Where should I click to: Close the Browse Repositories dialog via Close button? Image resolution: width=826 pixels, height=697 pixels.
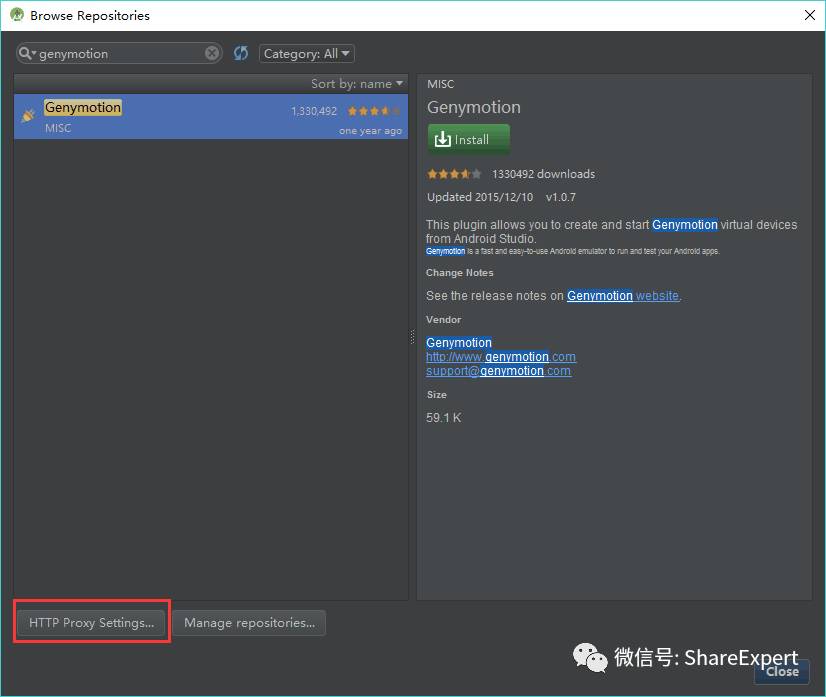pyautogui.click(x=782, y=672)
